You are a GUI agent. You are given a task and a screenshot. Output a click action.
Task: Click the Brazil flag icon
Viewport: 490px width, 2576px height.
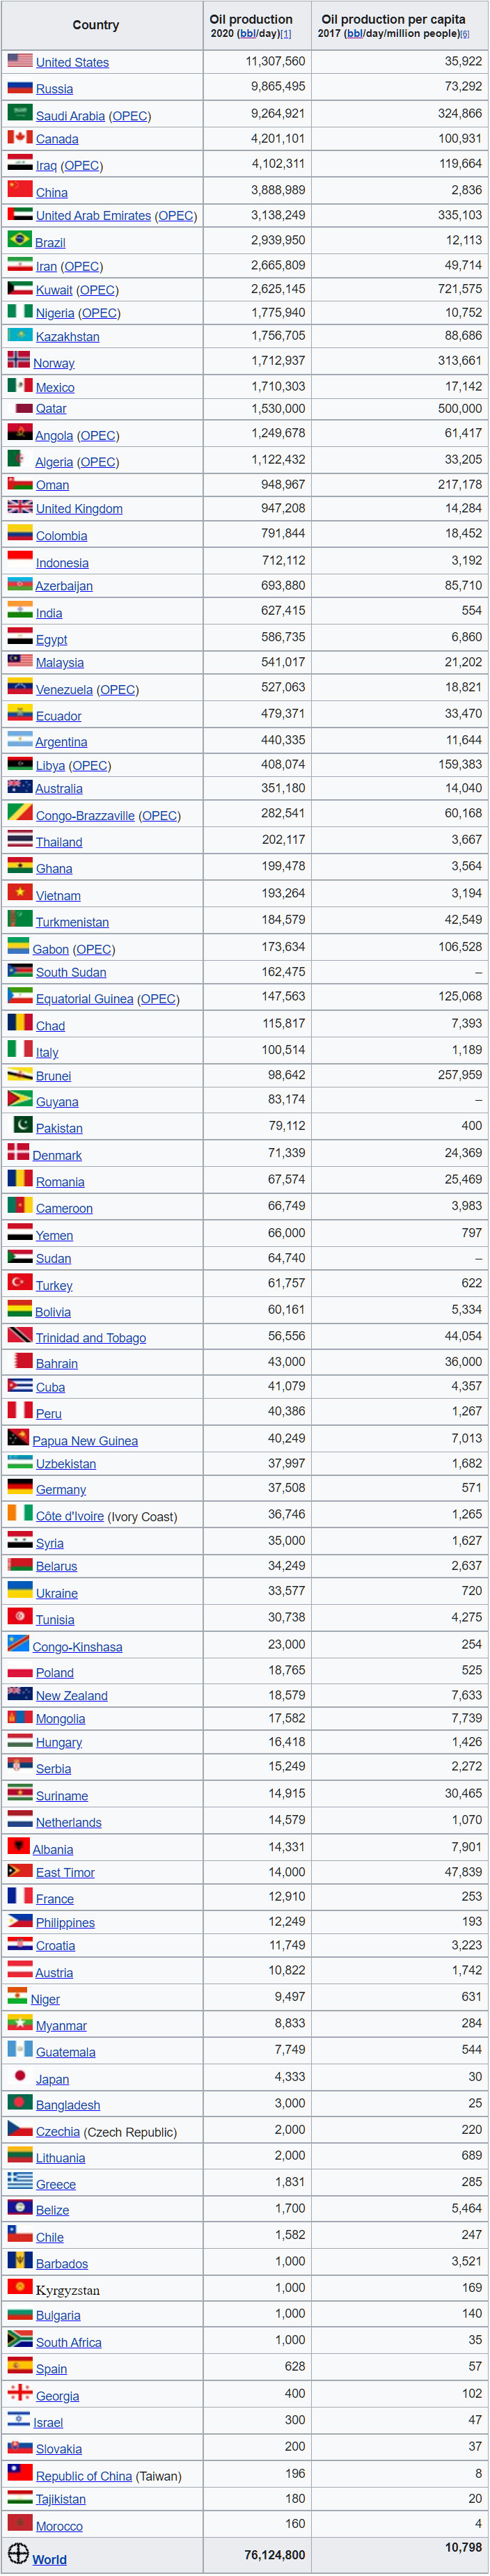(20, 239)
